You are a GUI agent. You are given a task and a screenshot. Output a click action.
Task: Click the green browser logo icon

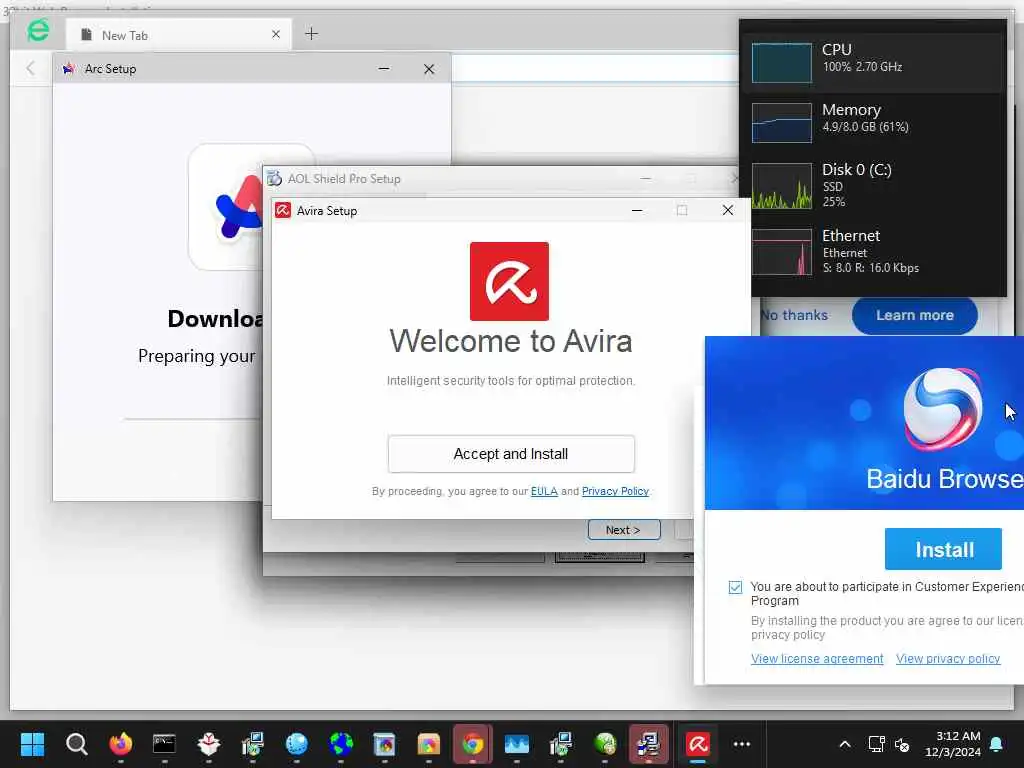[38, 30]
